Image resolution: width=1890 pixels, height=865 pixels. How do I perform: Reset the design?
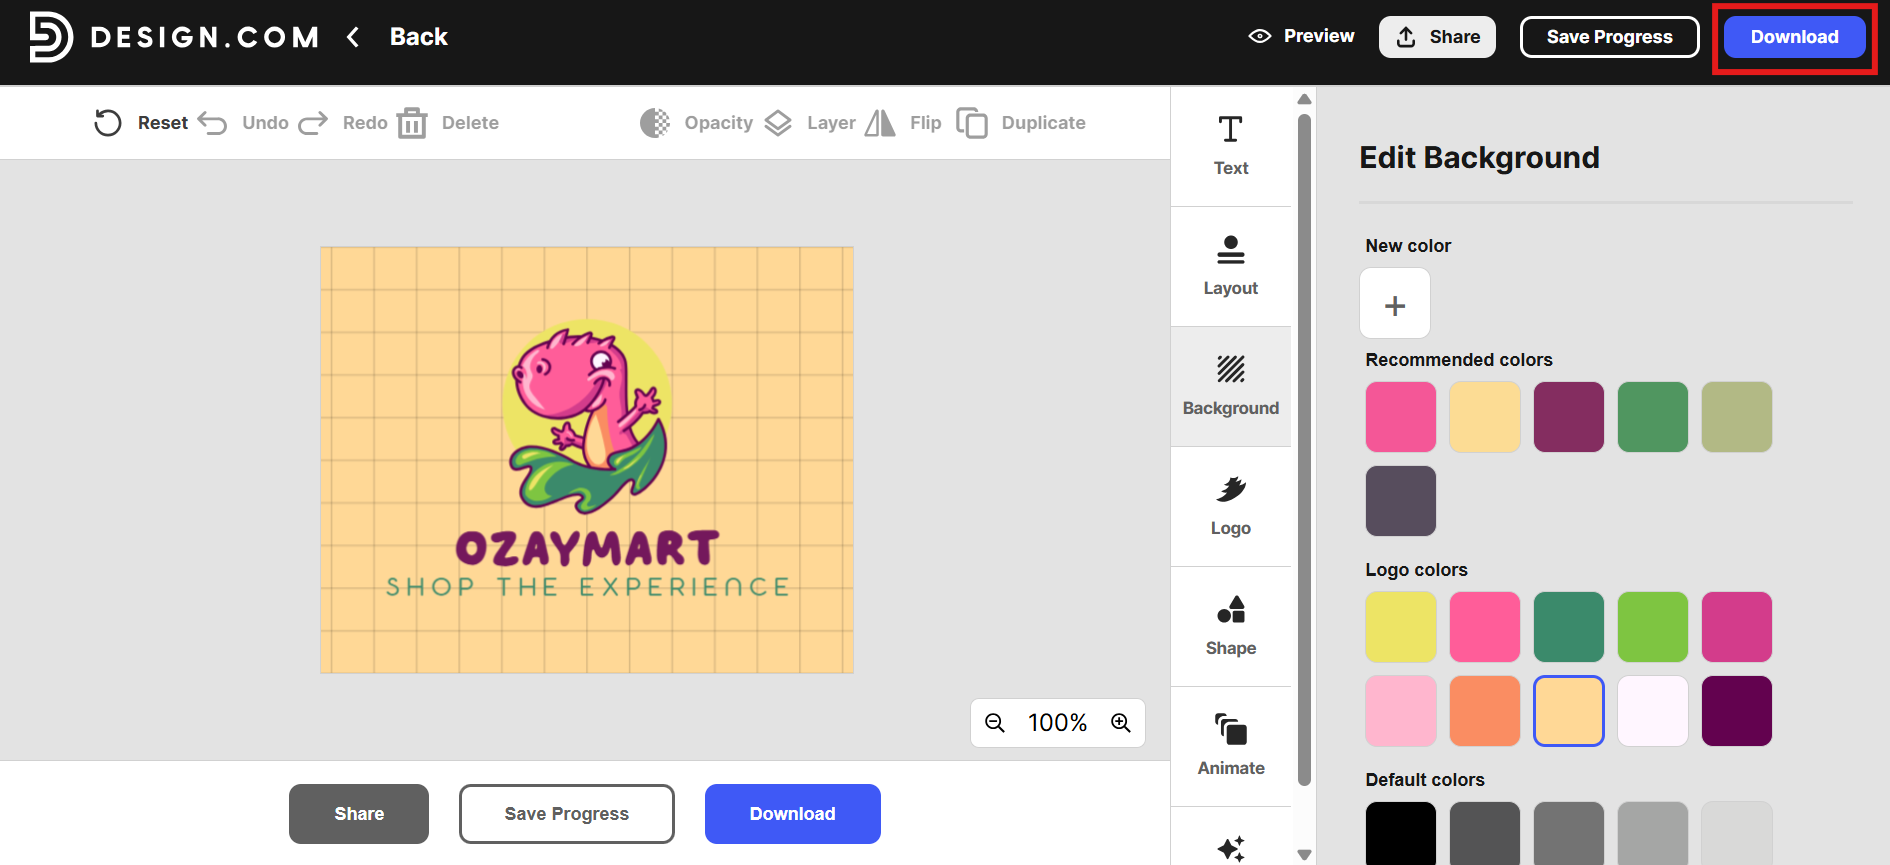click(141, 123)
